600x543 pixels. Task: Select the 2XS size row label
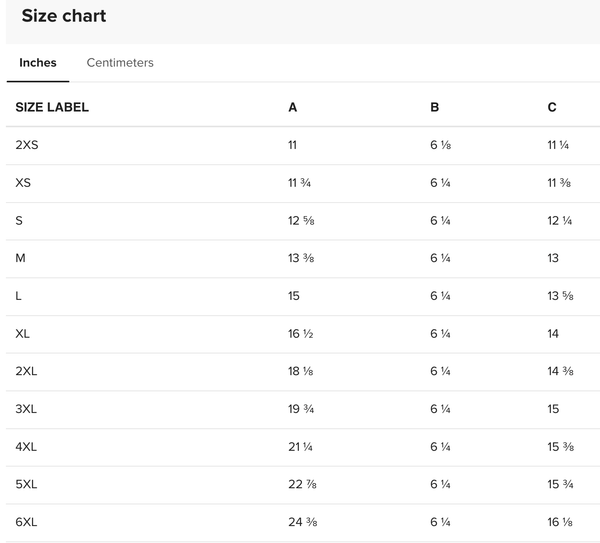tap(27, 145)
